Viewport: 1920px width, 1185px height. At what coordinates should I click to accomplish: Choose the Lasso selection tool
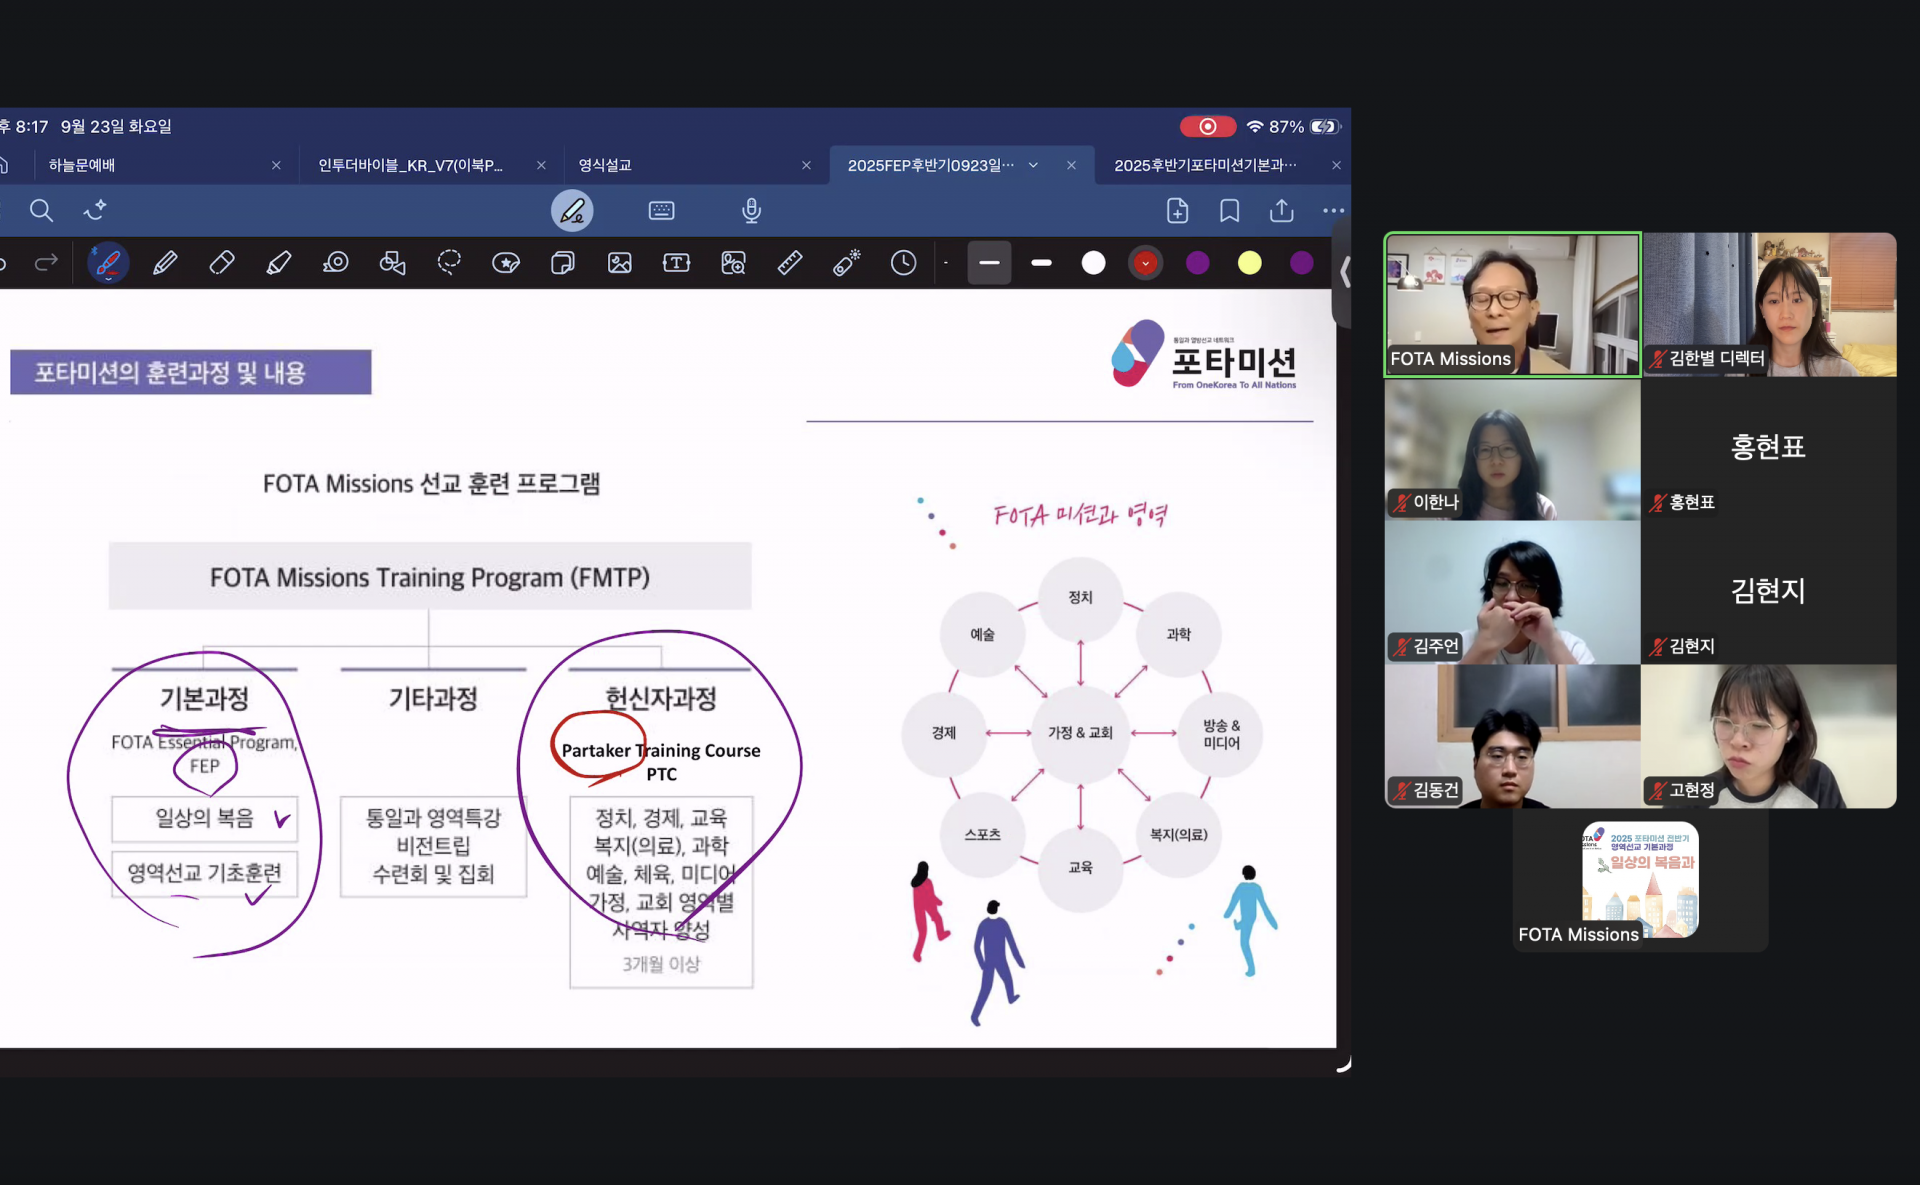[x=449, y=263]
